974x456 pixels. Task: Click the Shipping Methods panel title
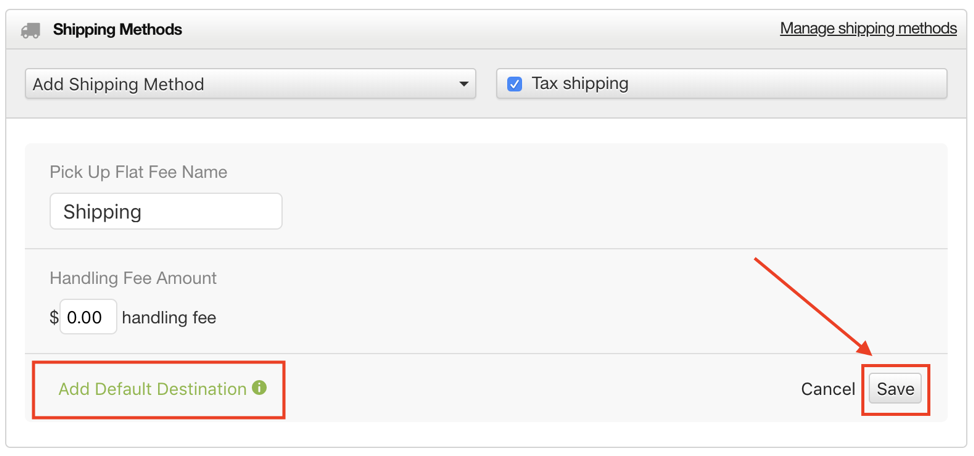[x=117, y=29]
